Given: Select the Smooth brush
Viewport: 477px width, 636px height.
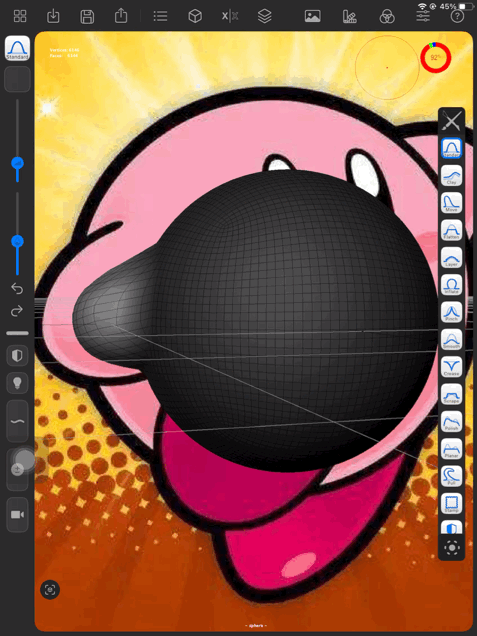Looking at the screenshot, I should coord(451,340).
